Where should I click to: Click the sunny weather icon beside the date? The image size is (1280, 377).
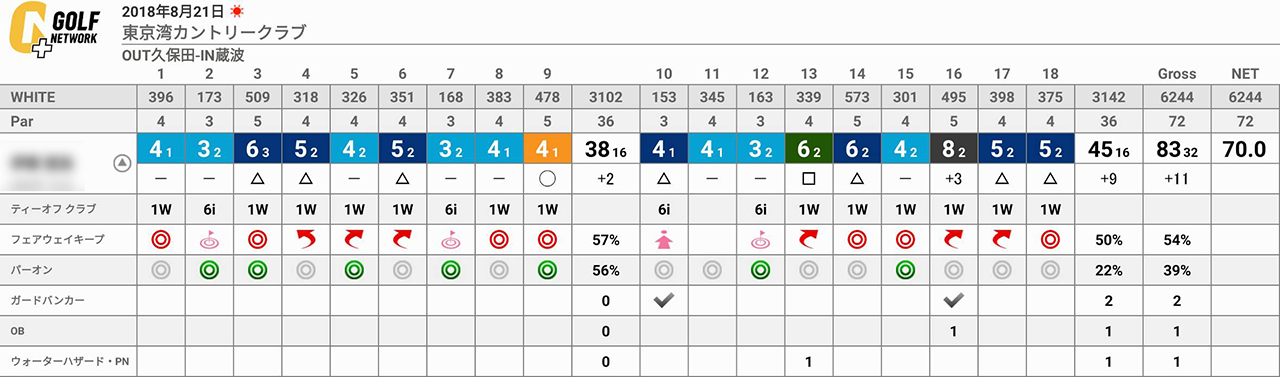237,12
